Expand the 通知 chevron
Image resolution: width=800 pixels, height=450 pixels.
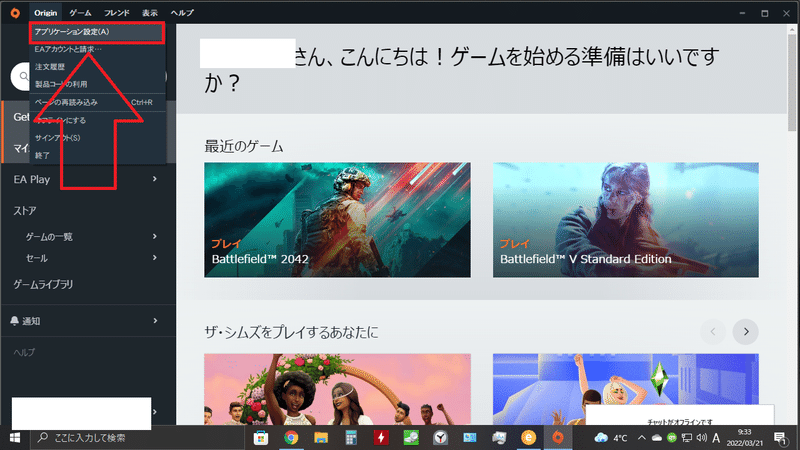(155, 320)
